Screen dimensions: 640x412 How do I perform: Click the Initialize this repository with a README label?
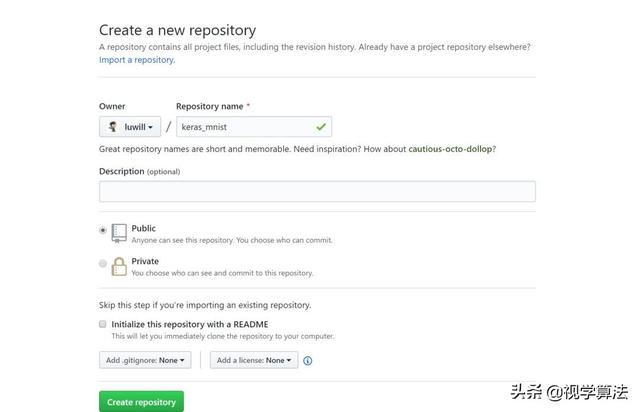190,324
